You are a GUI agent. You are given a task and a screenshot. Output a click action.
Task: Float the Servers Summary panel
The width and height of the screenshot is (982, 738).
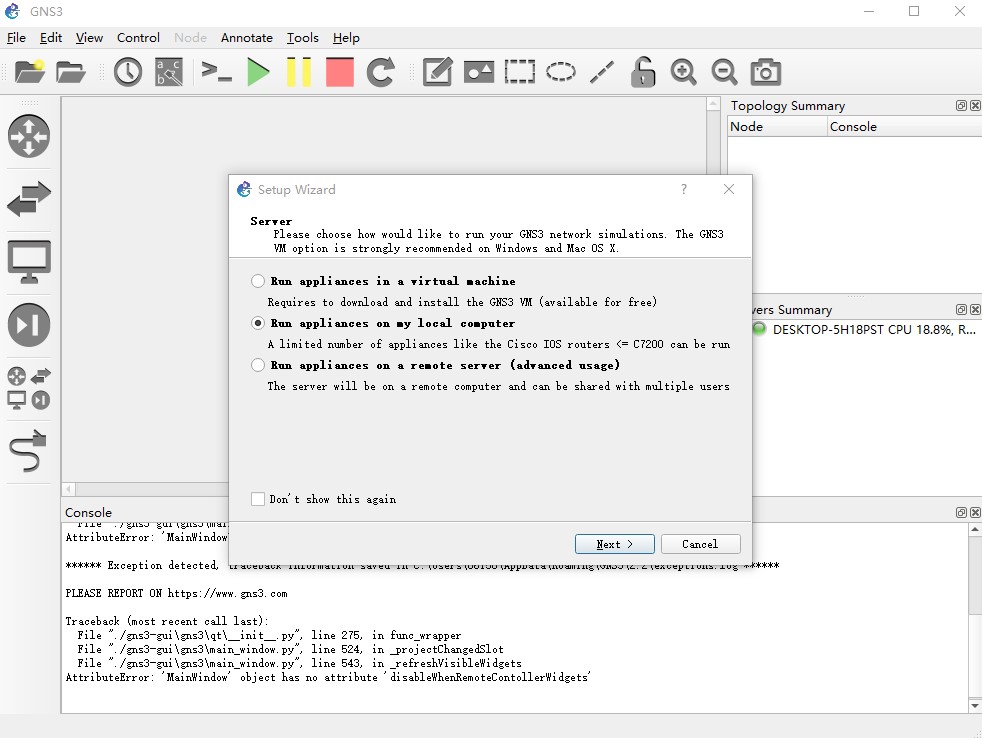961,309
